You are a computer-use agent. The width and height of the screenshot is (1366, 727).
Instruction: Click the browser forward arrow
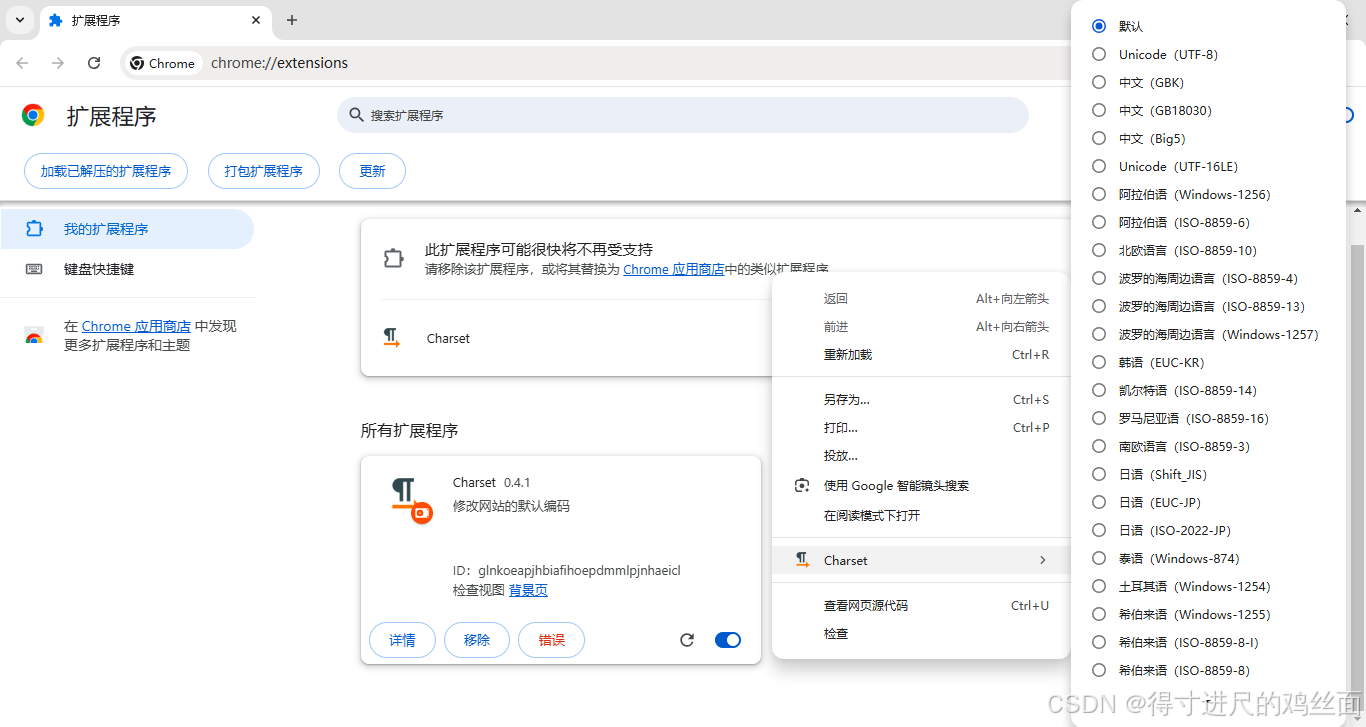click(x=58, y=63)
